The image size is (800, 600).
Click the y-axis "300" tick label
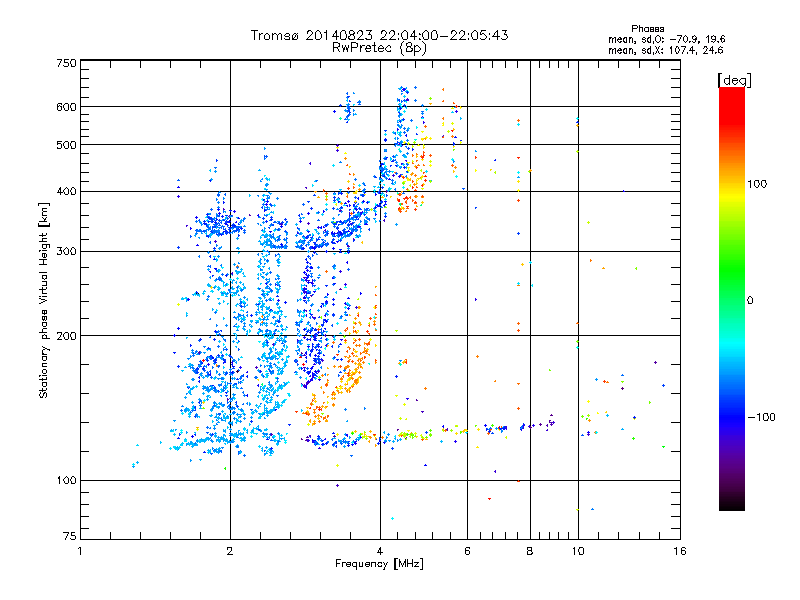[x=66, y=252]
